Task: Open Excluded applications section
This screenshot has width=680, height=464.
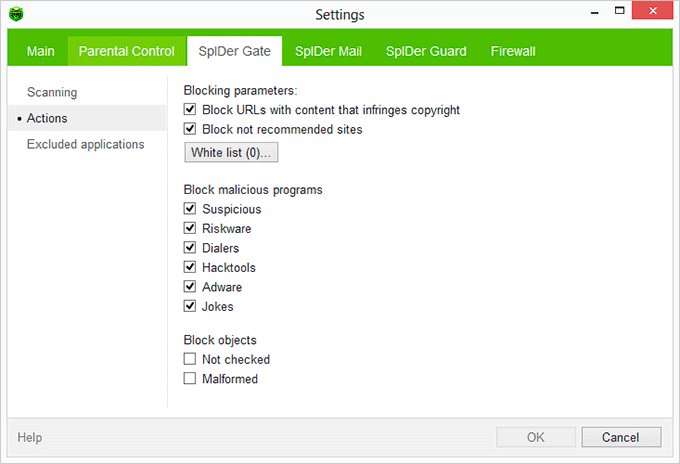Action: 85,145
